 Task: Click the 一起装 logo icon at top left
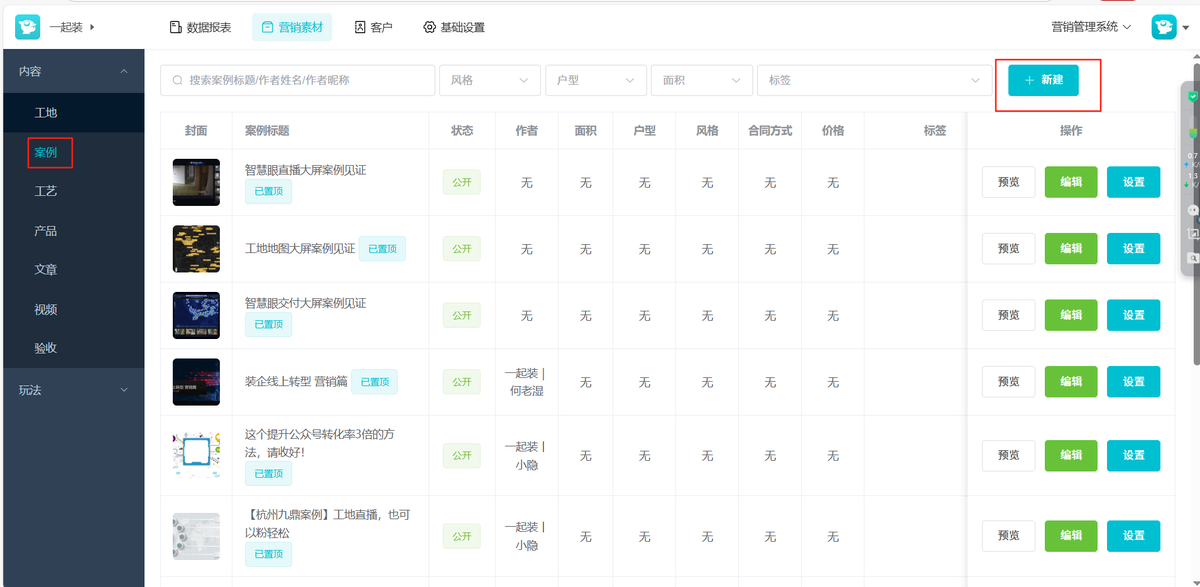pyautogui.click(x=27, y=27)
